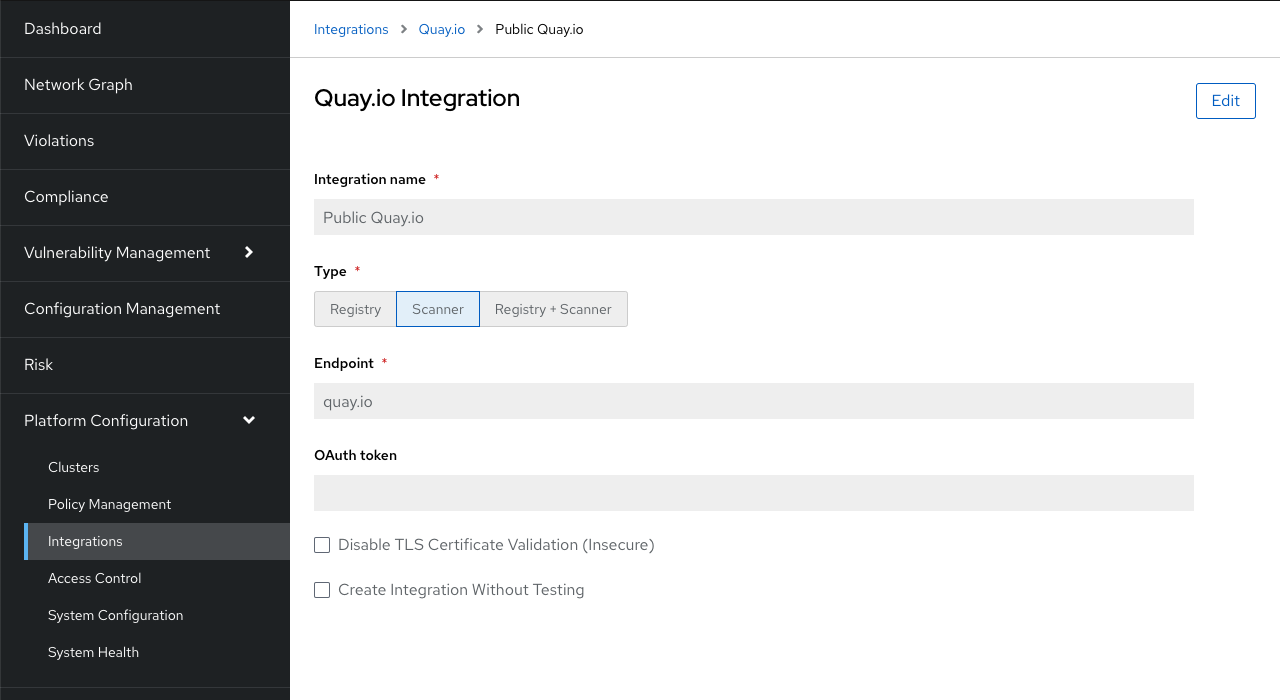Viewport: 1280px width, 700px height.
Task: Click the Quay.io Integration heading
Action: coord(417,98)
